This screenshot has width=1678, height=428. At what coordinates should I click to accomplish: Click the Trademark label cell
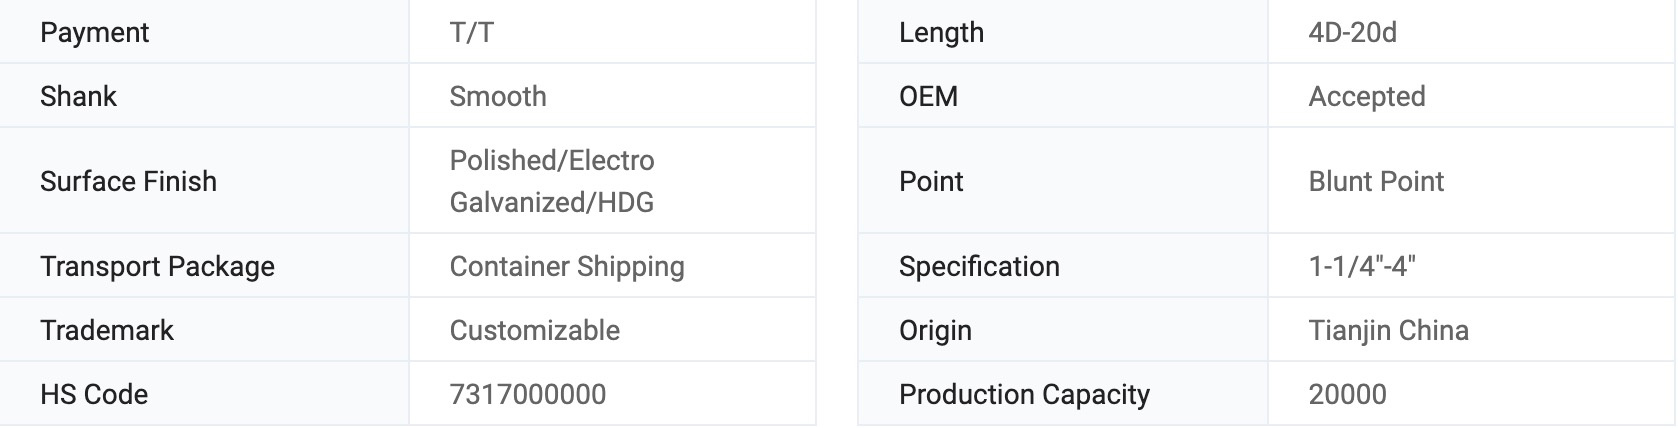107,331
